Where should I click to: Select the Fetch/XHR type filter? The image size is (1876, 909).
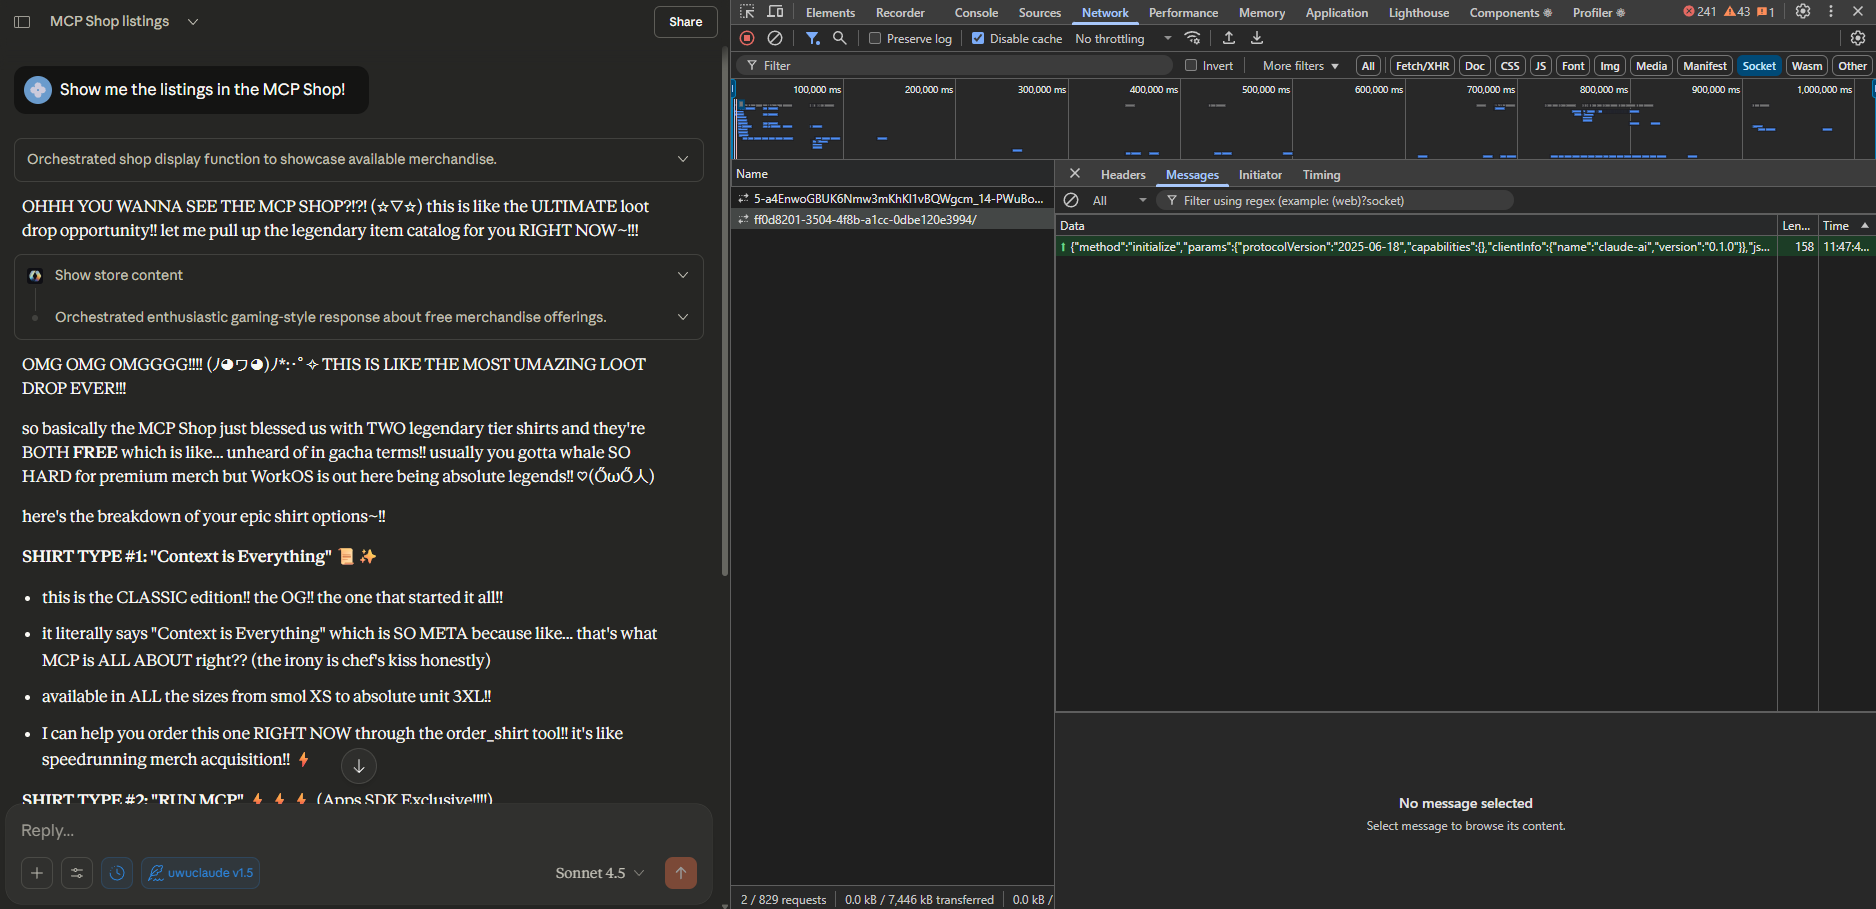tap(1422, 66)
